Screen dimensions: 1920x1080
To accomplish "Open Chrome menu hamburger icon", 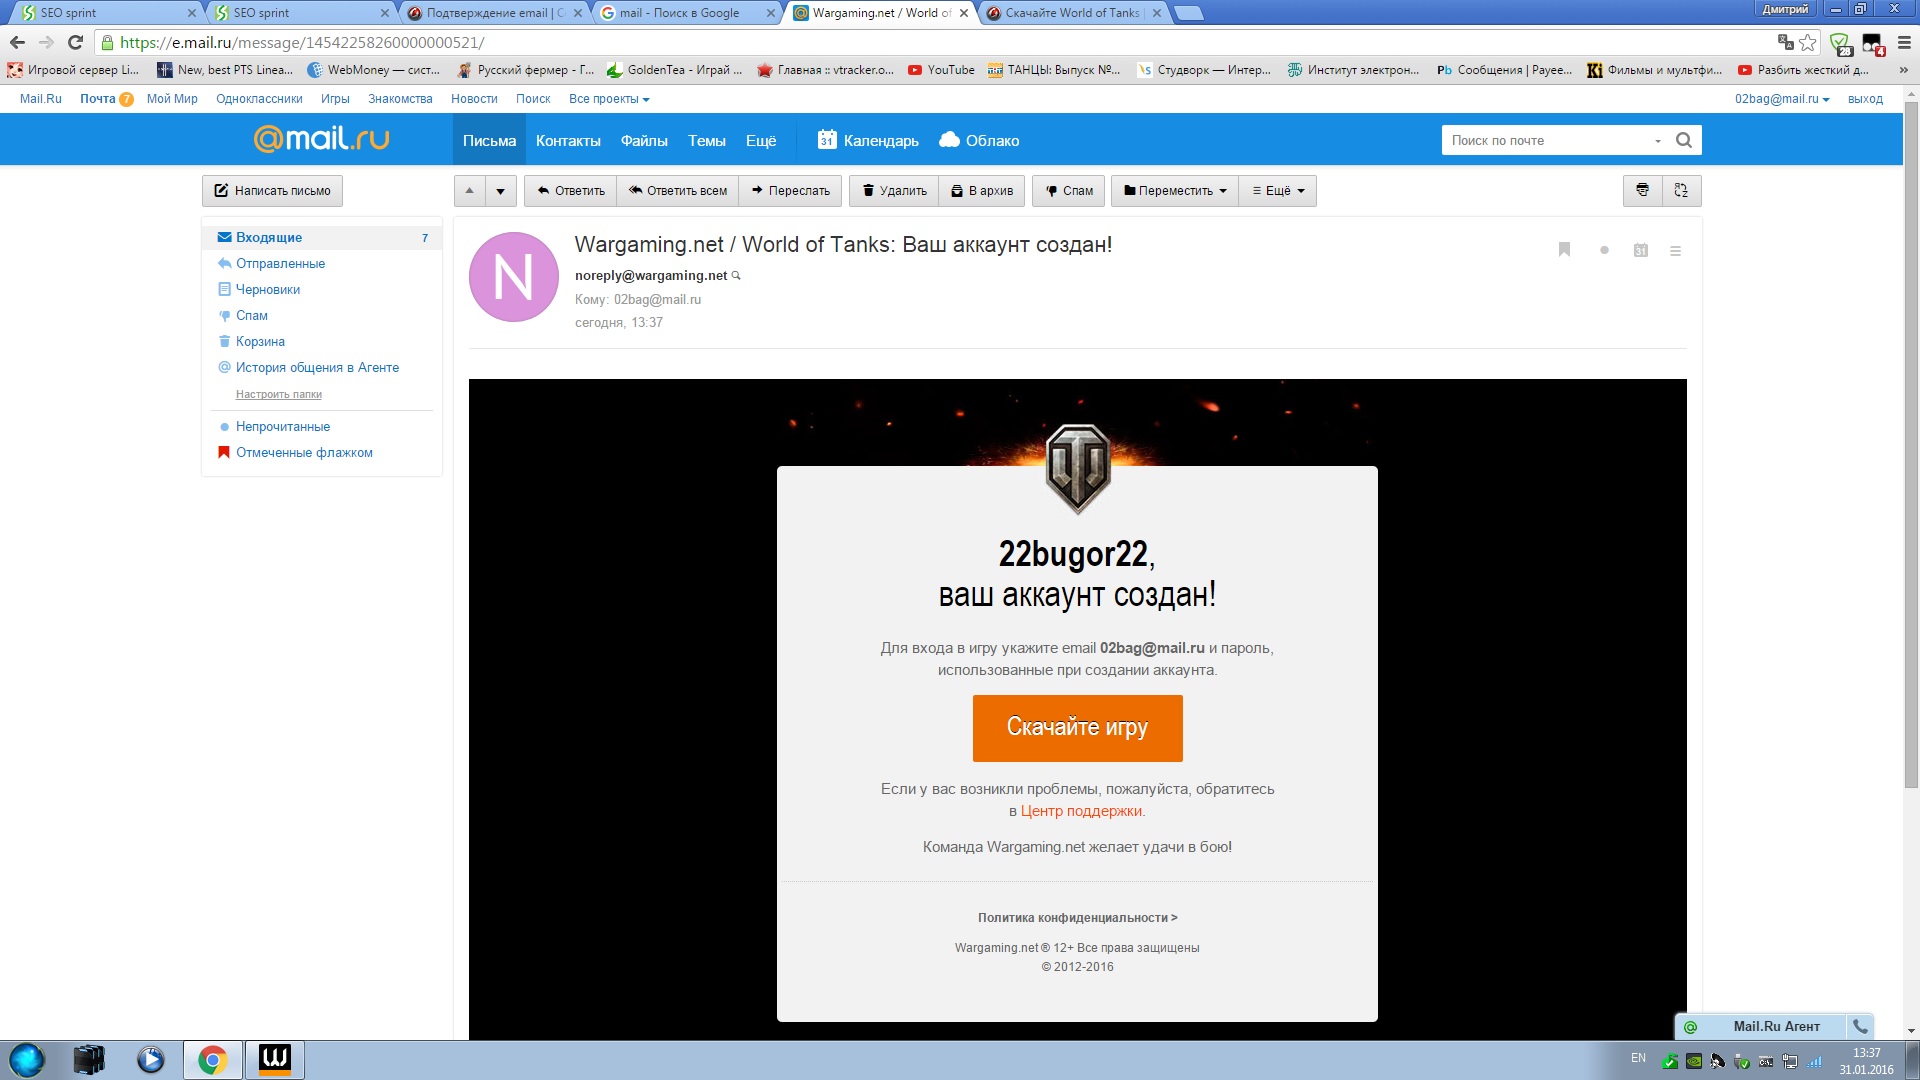I will tap(1904, 42).
